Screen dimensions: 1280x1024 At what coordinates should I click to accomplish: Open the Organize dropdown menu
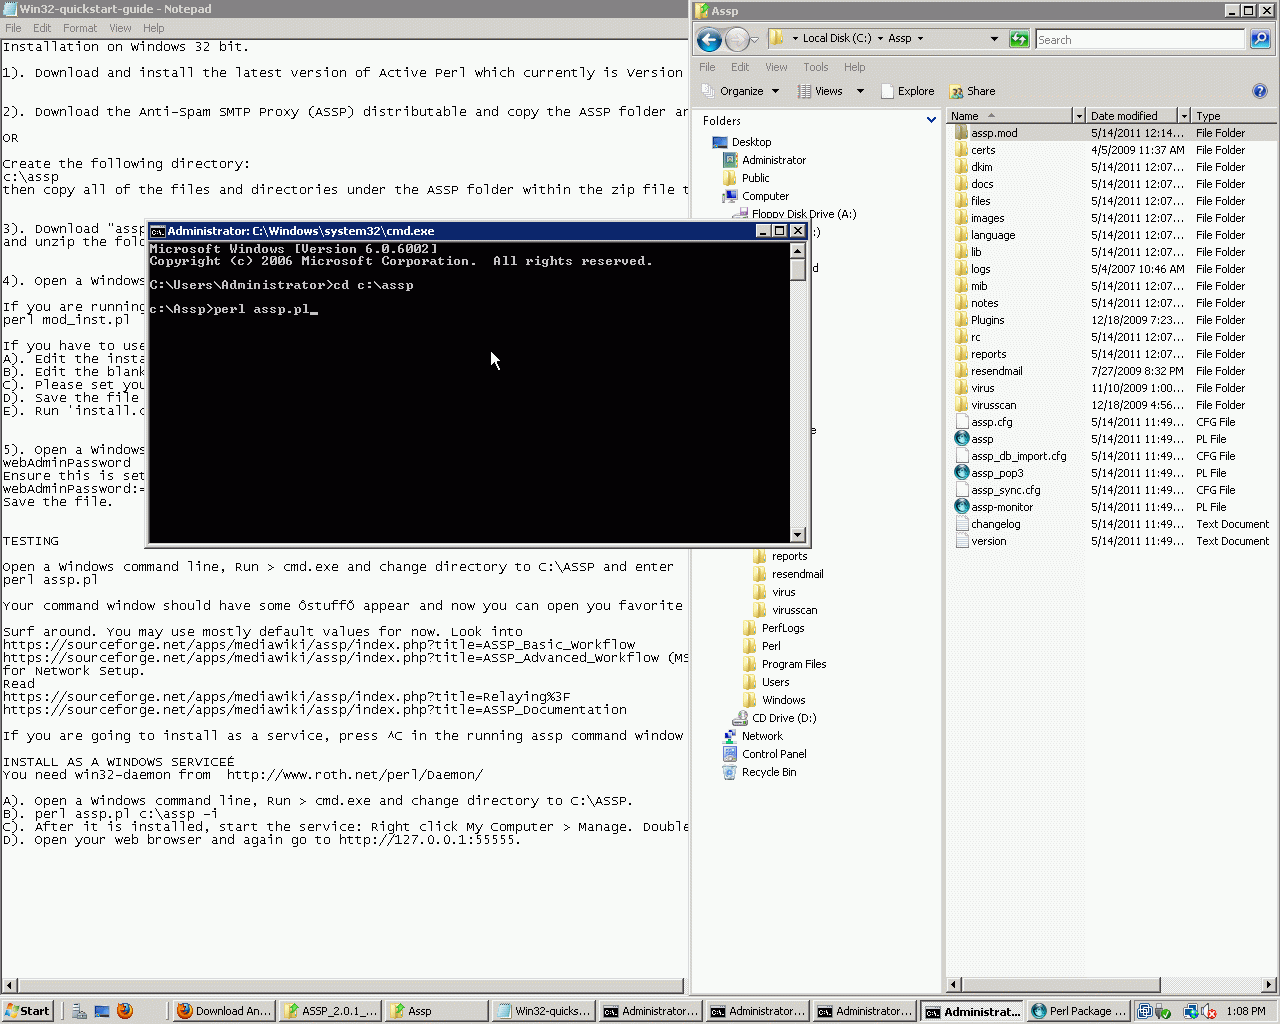click(x=740, y=91)
